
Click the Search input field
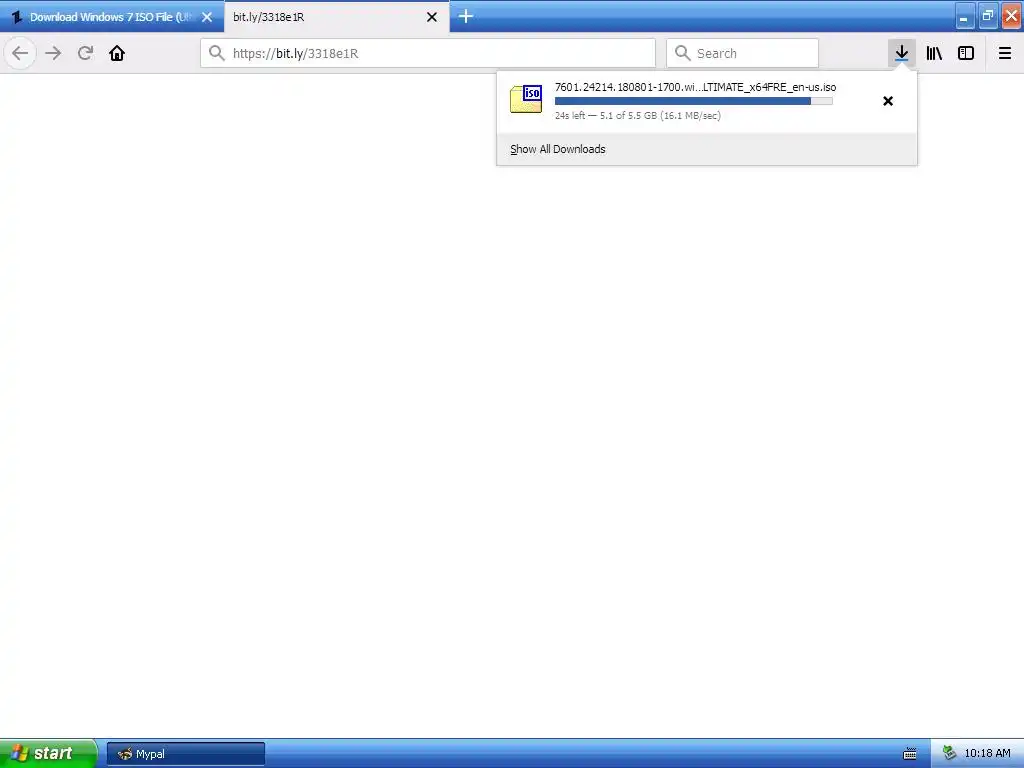coord(743,53)
